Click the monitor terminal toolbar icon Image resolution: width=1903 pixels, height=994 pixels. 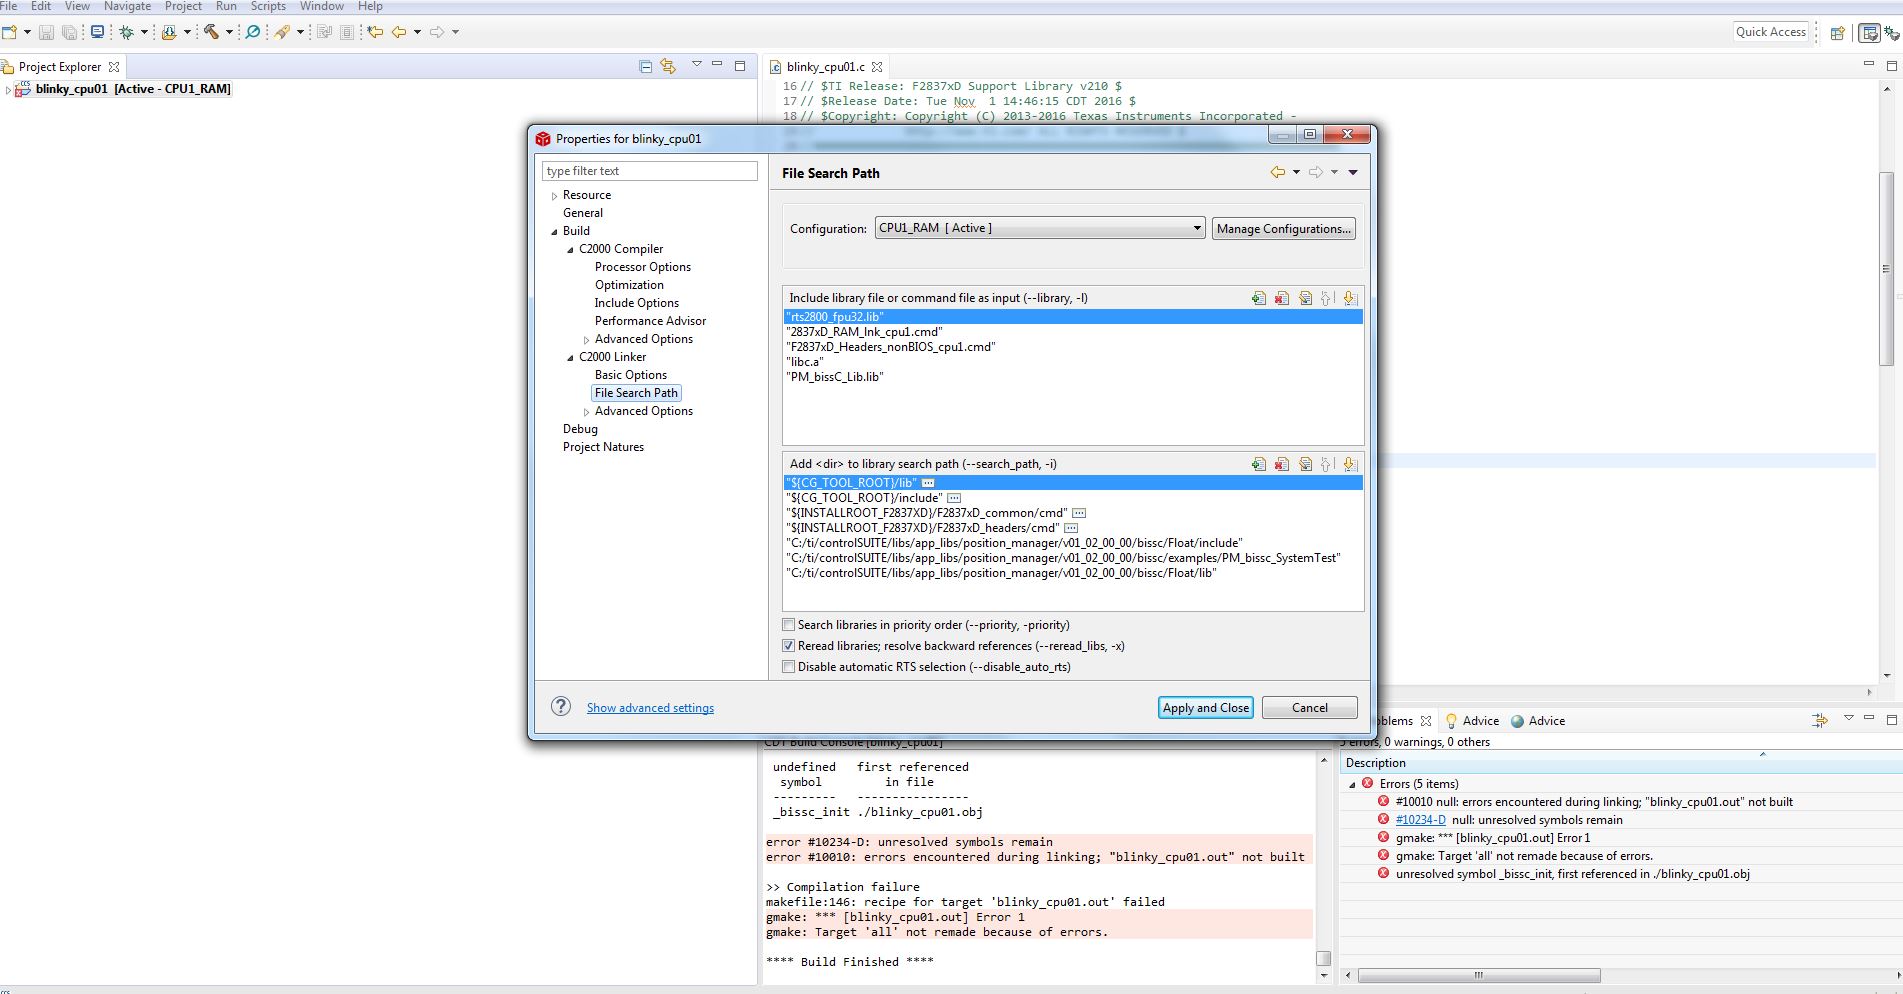click(97, 32)
